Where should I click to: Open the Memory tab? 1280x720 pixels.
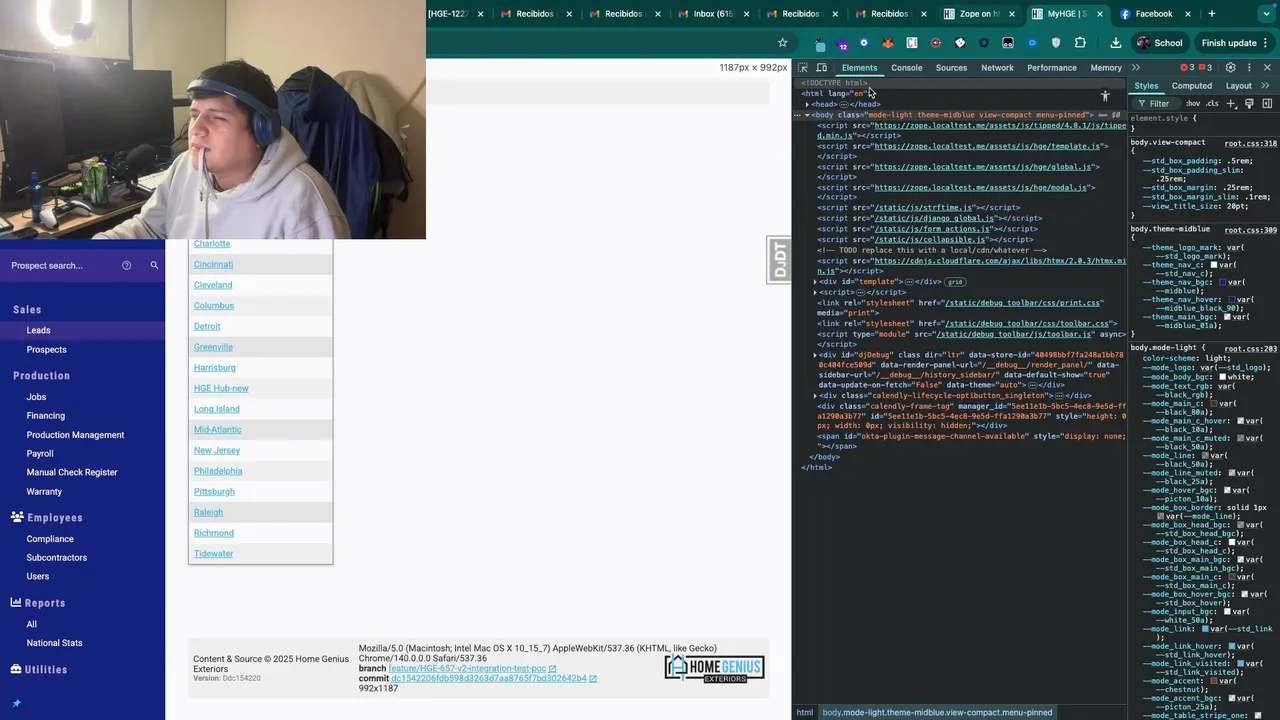tap(1106, 68)
